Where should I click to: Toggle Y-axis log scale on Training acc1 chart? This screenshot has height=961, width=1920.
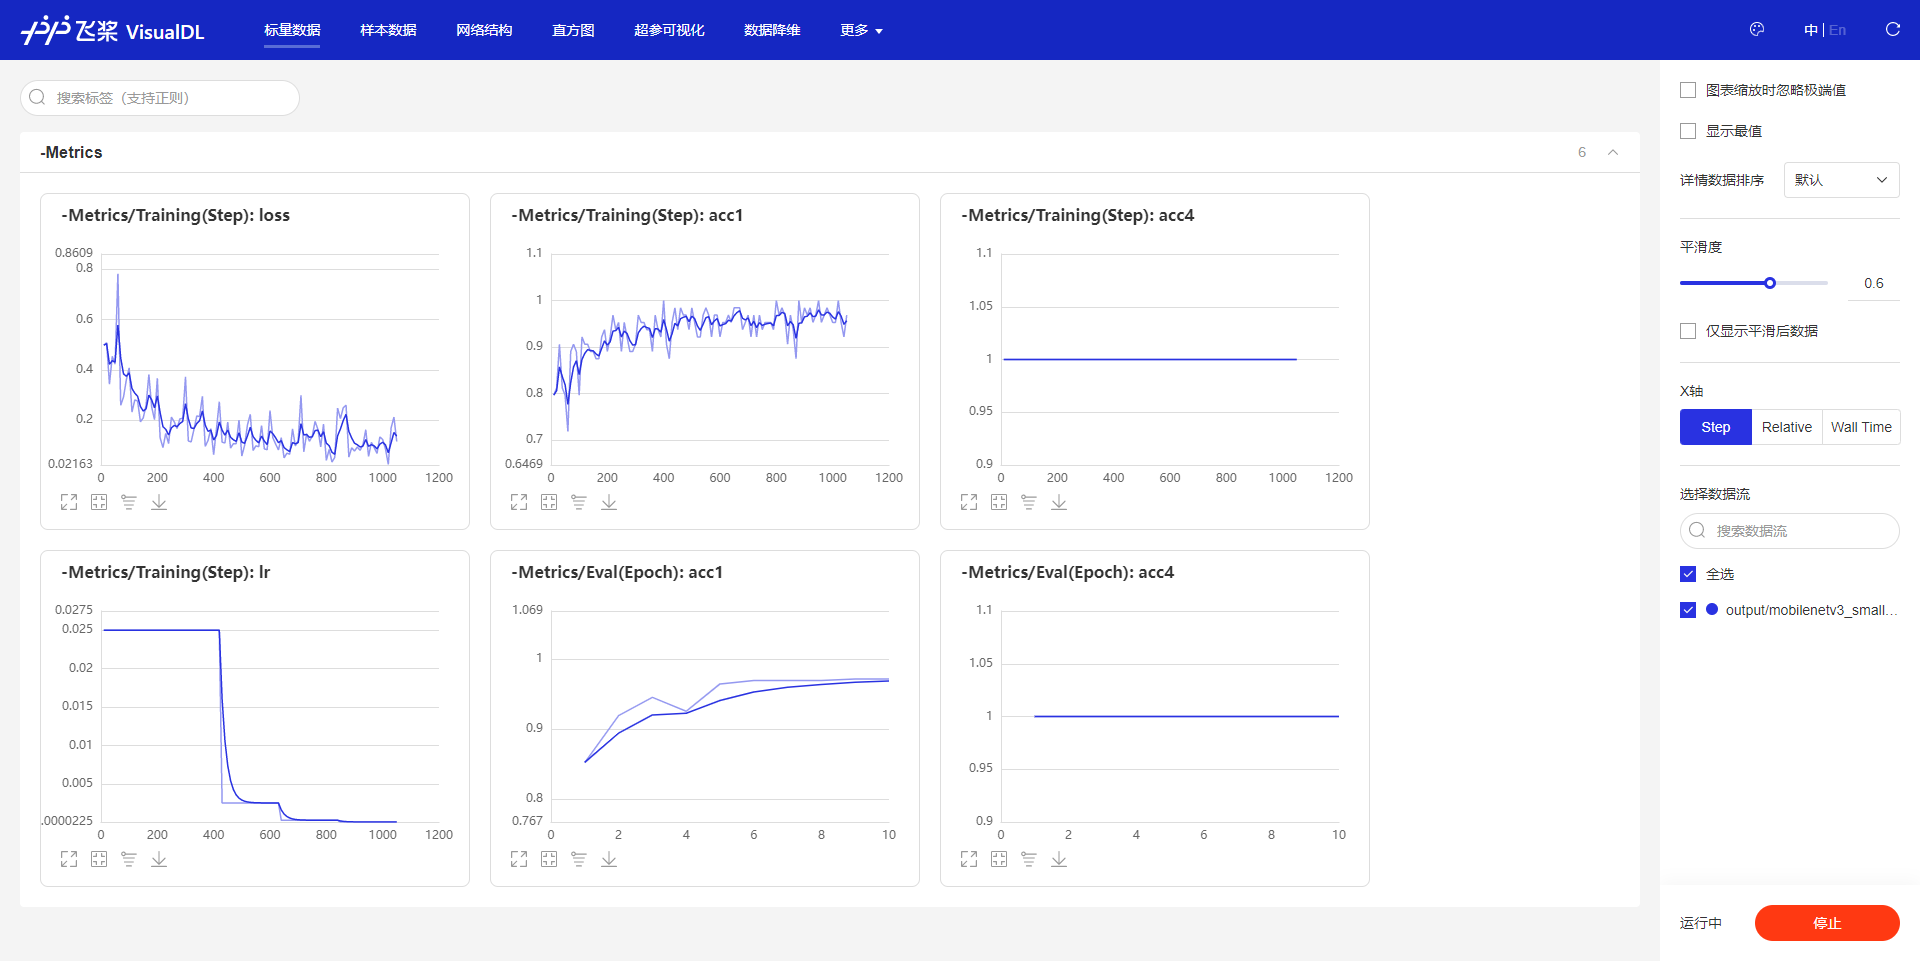[579, 502]
